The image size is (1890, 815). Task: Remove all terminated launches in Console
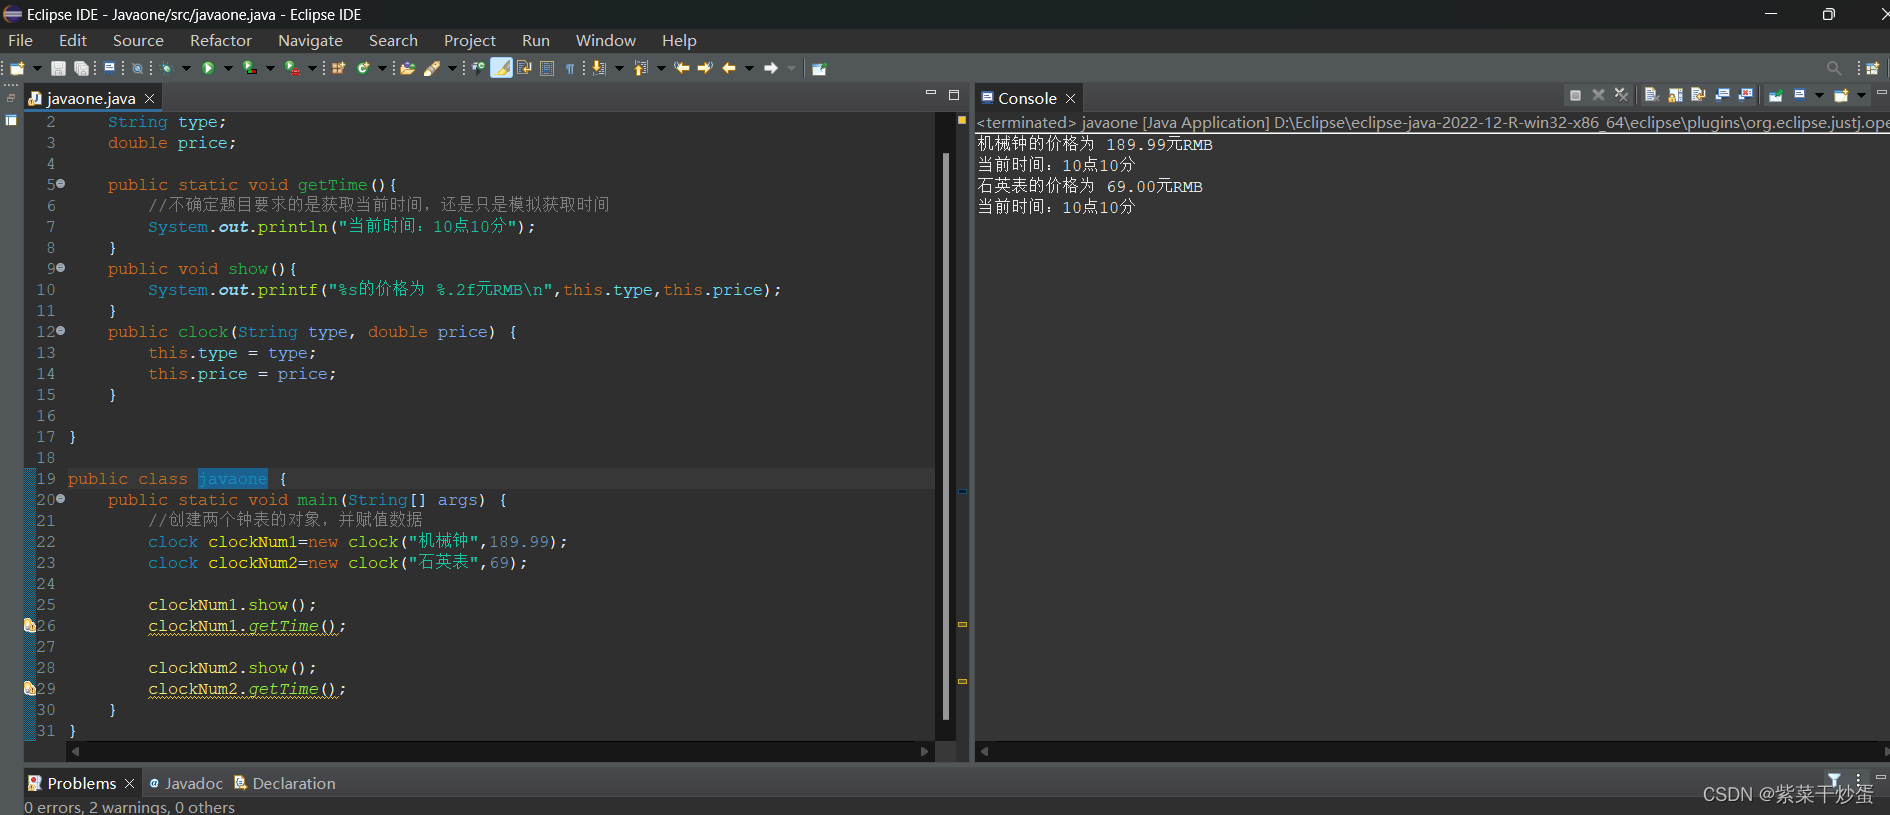pyautogui.click(x=1621, y=95)
